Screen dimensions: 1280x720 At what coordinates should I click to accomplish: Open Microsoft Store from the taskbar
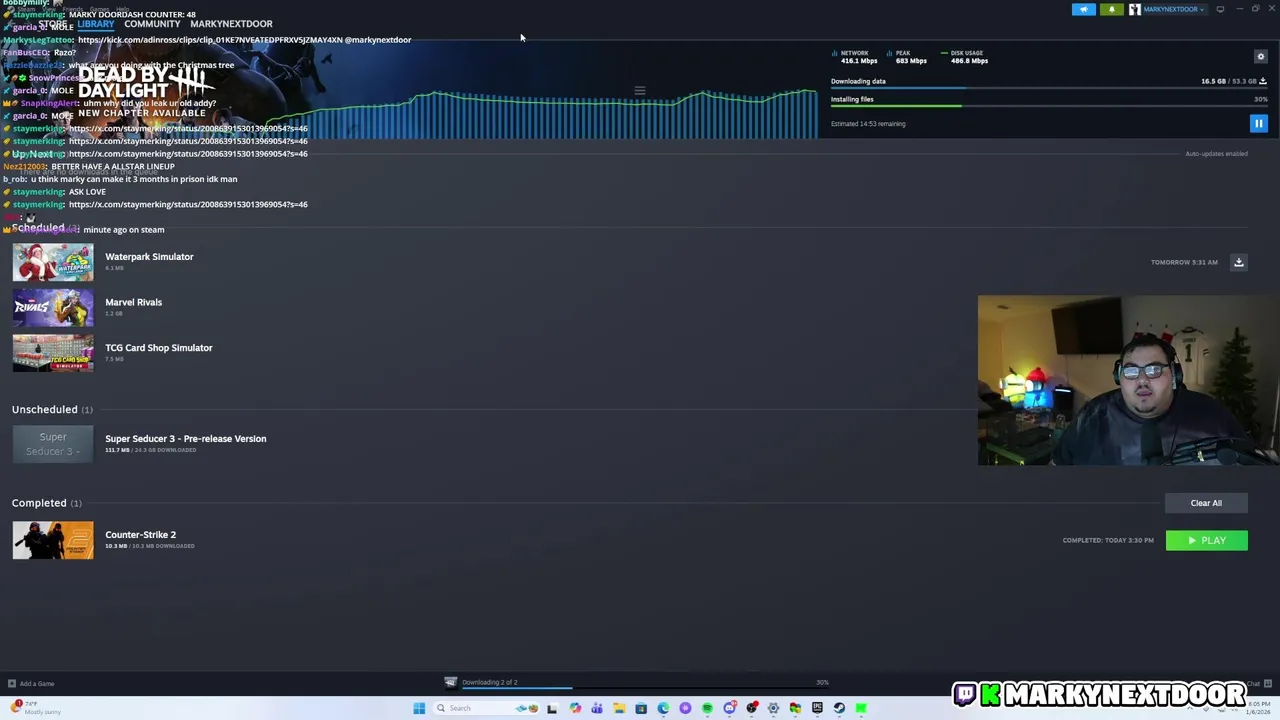point(641,708)
